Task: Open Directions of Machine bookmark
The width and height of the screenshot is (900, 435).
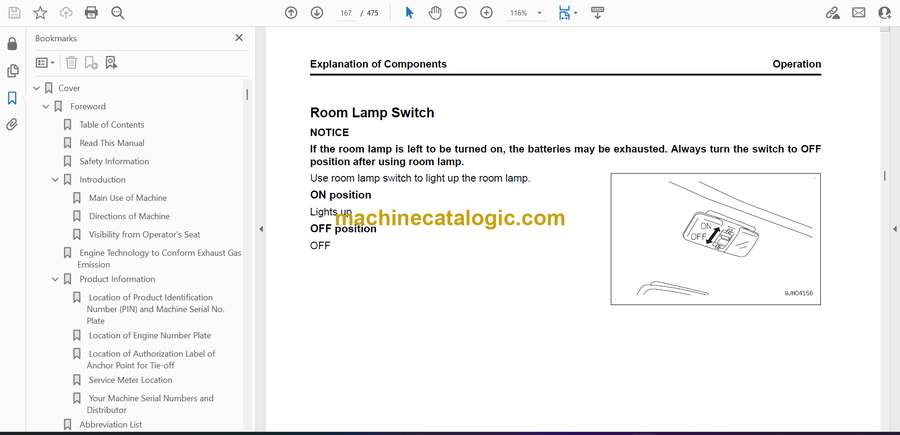Action: tap(129, 216)
